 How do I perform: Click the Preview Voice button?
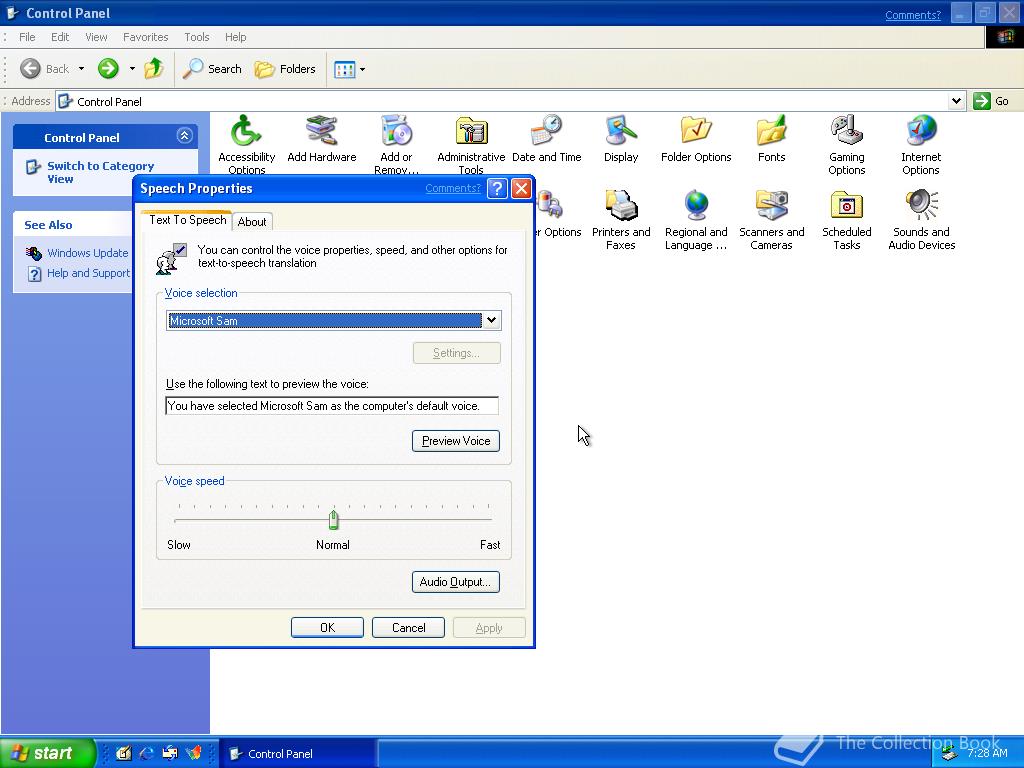pyautogui.click(x=455, y=441)
